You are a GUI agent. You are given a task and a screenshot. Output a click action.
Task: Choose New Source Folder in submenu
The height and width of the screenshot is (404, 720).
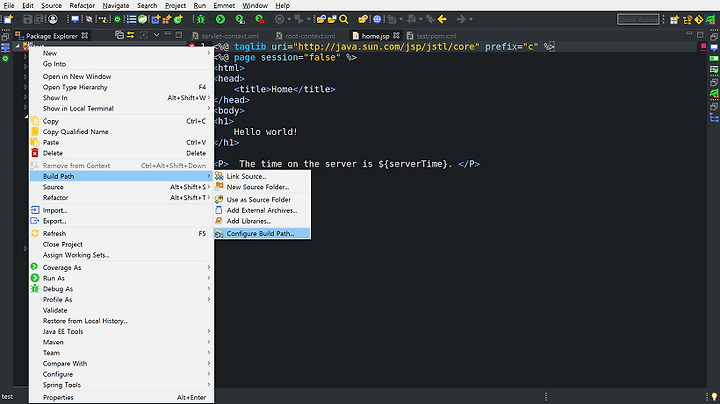pyautogui.click(x=262, y=187)
